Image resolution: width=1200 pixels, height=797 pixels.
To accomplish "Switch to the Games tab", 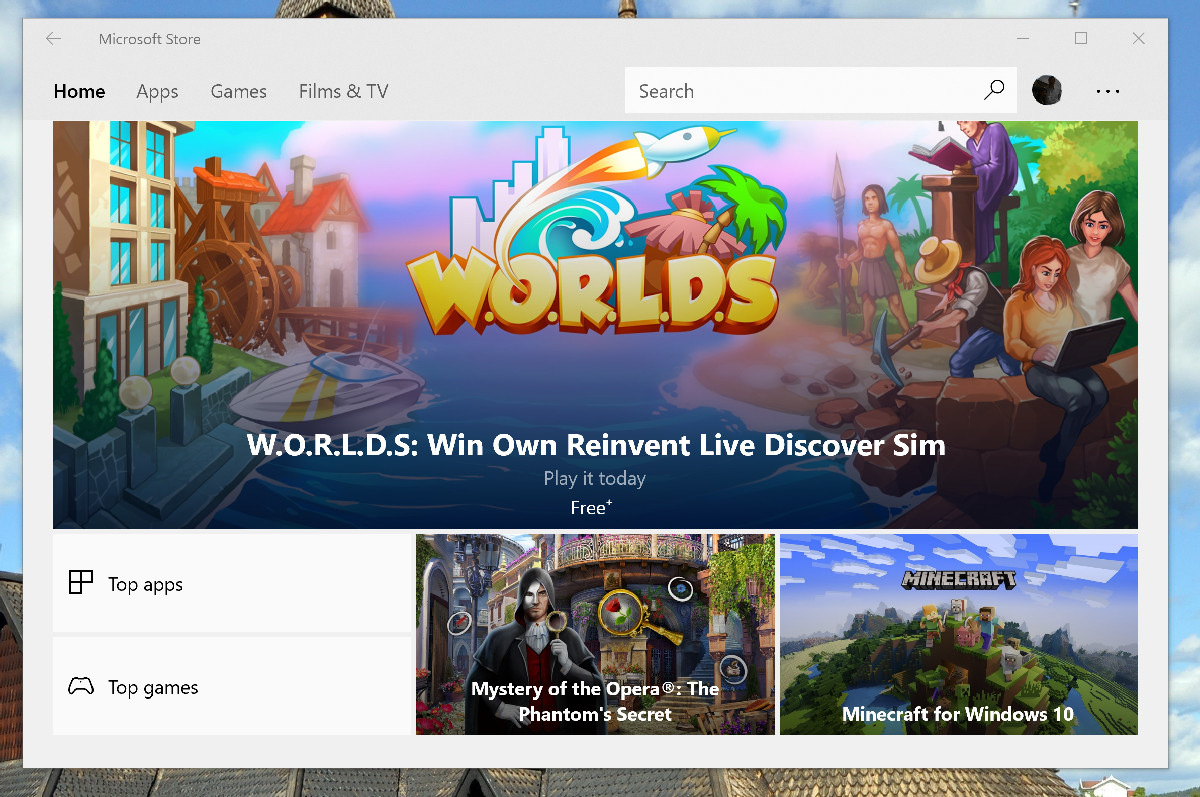I will pos(238,91).
